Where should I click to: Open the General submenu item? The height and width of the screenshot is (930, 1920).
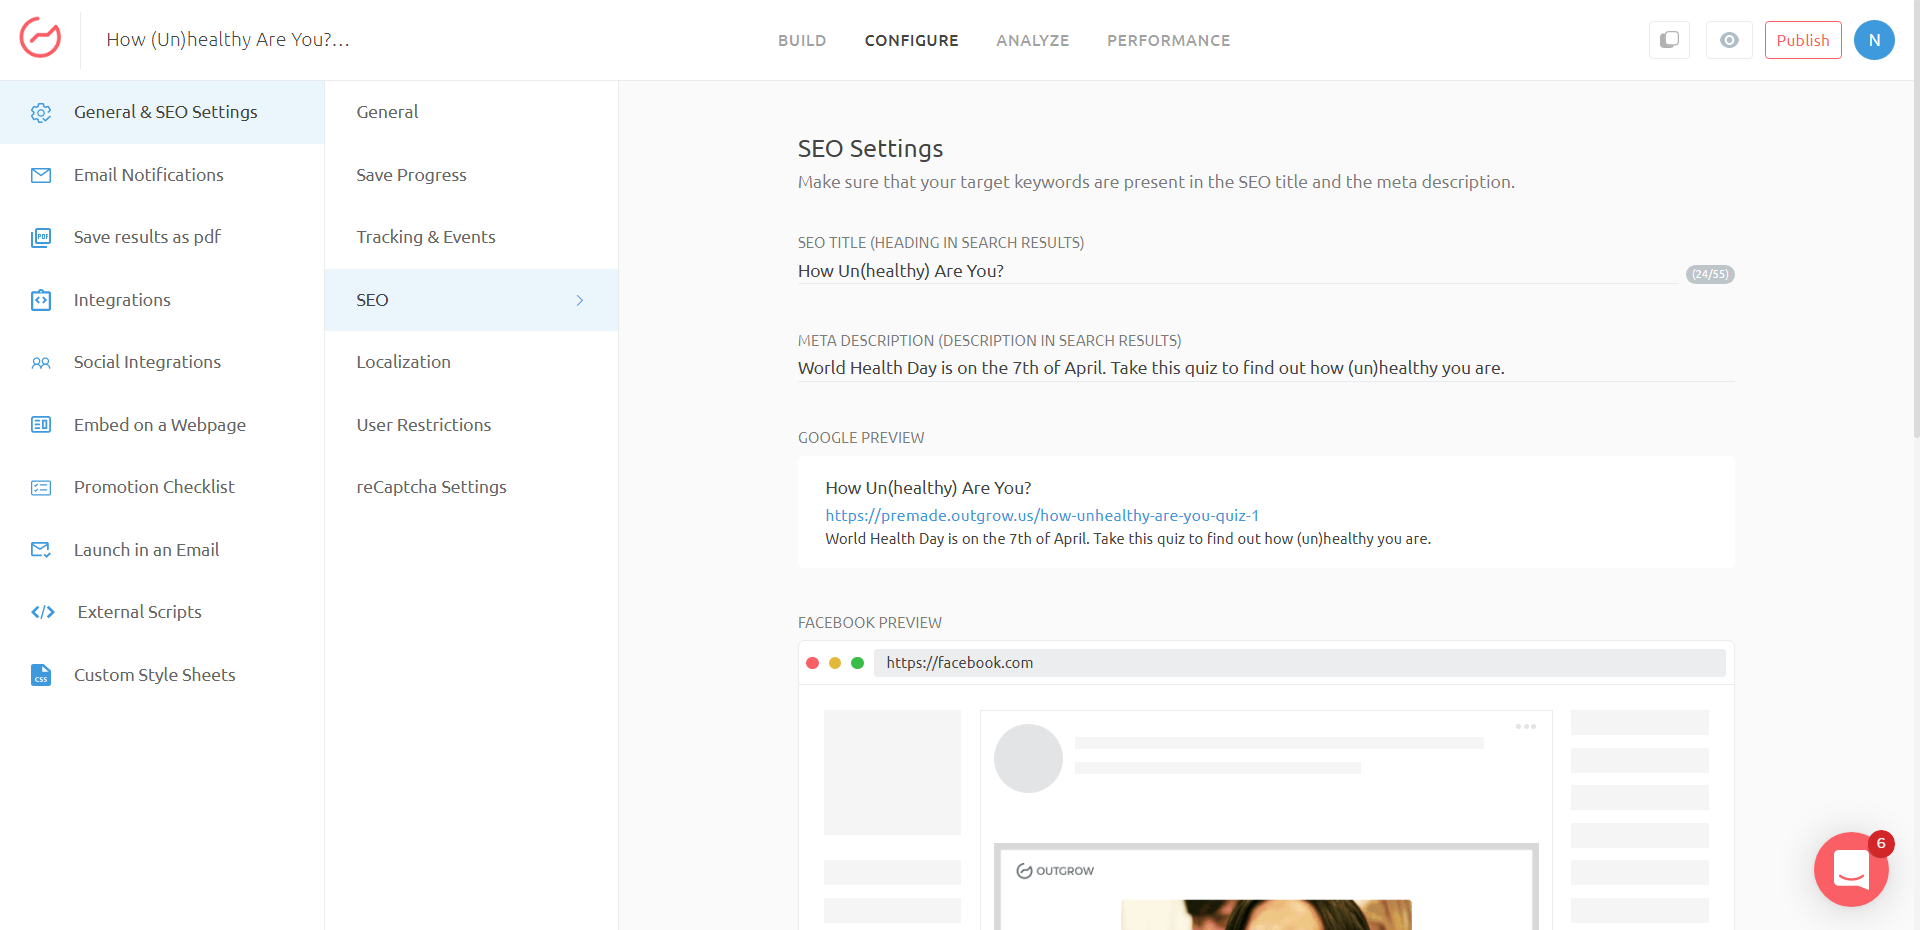tap(471, 112)
